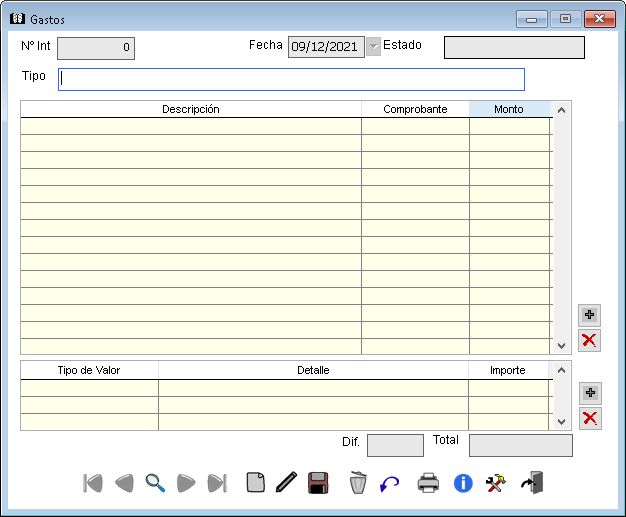Go to the next record
The width and height of the screenshot is (626, 517).
pyautogui.click(x=186, y=483)
